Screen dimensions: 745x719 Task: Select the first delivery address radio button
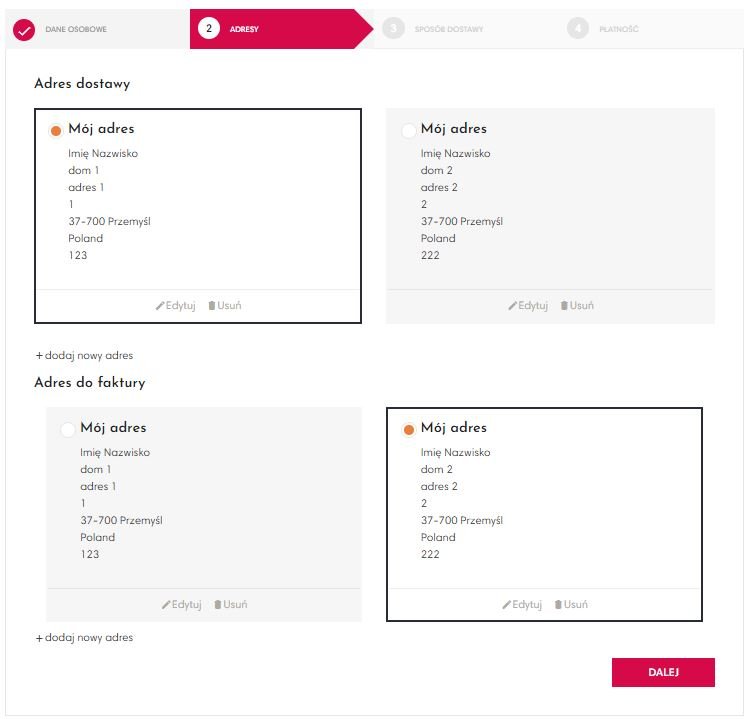56,131
